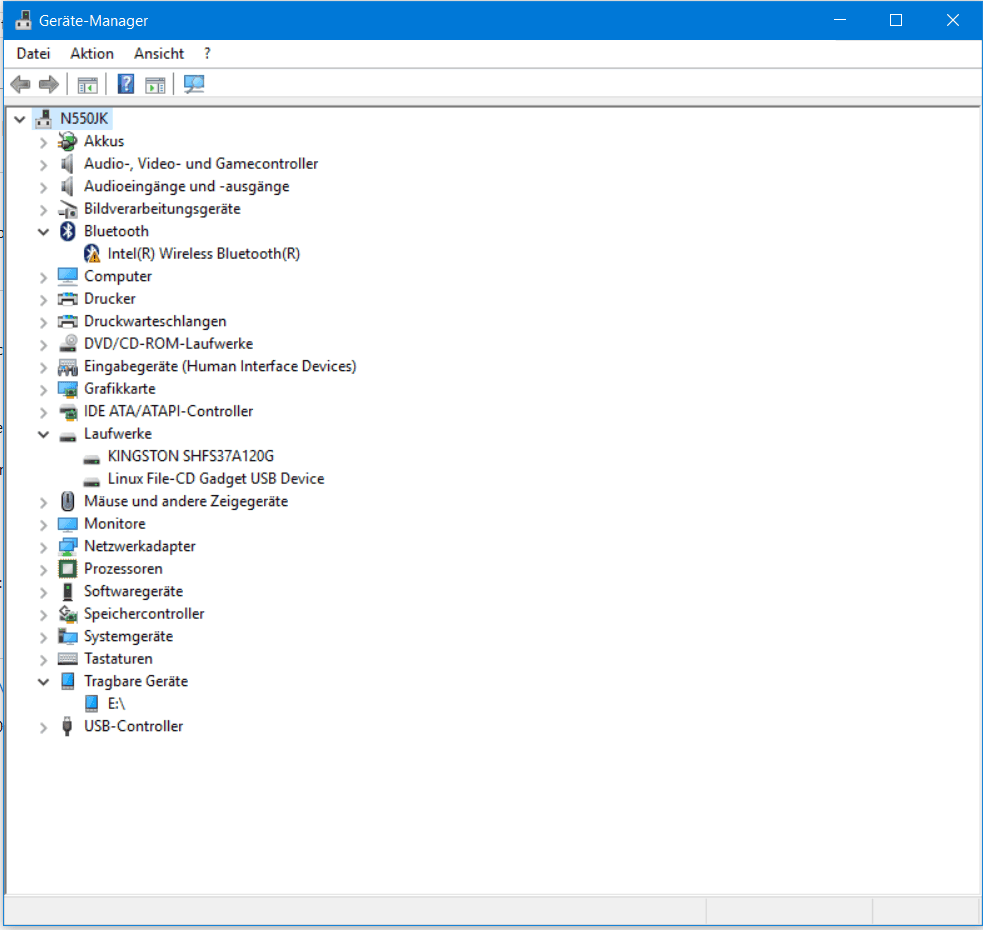983x930 pixels.
Task: Expand the USB-Controller category
Action: [x=43, y=727]
